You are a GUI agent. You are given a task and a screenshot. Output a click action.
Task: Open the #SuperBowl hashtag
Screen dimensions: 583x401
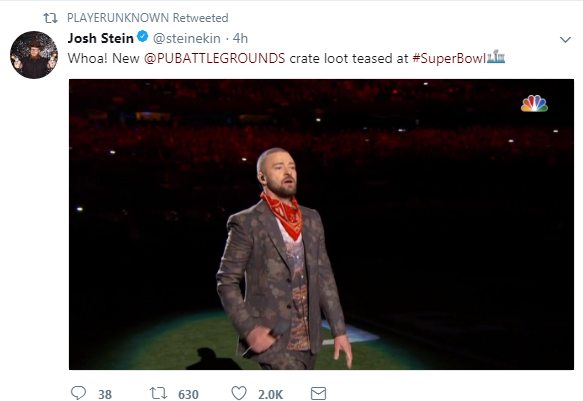click(x=449, y=58)
